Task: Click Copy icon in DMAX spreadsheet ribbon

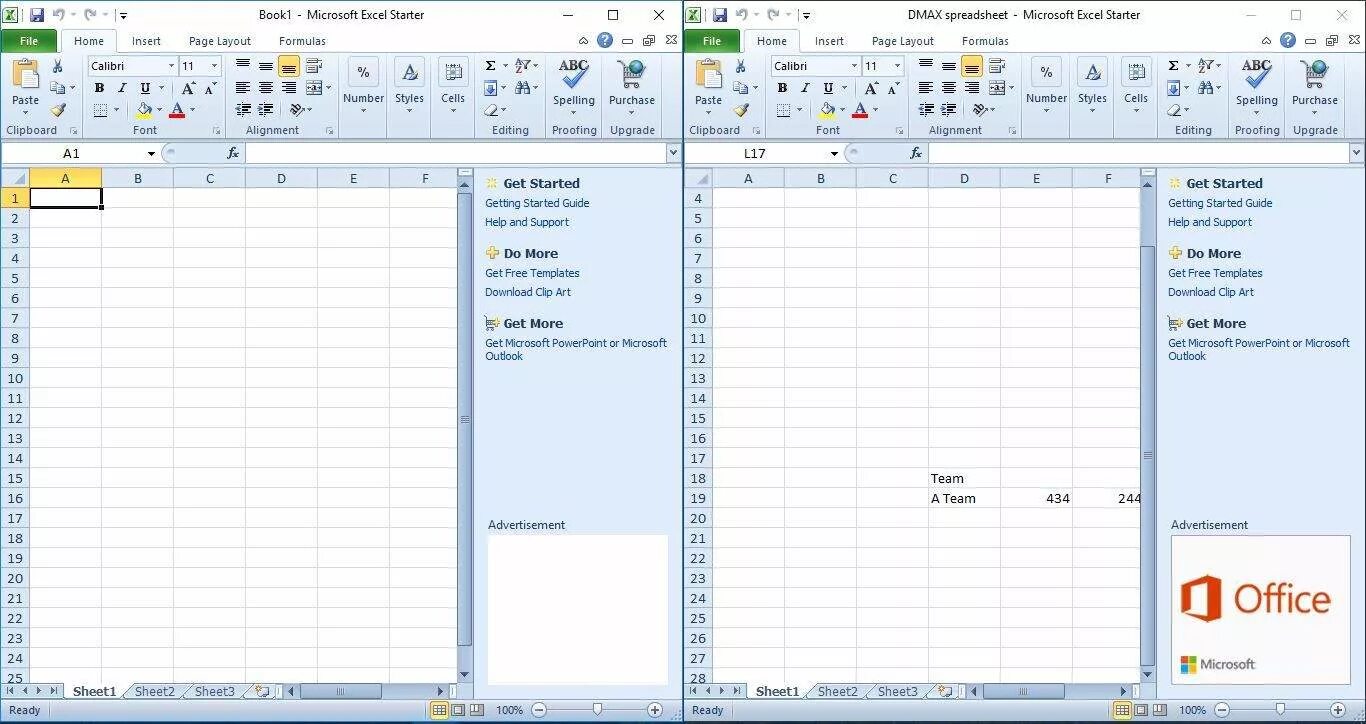Action: pos(739,88)
